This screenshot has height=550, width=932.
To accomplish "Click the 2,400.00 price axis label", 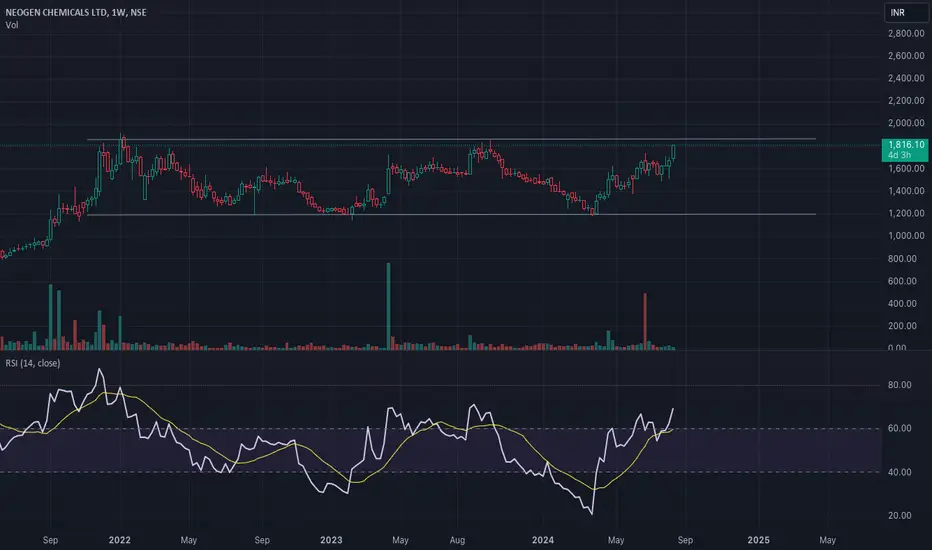I will pos(906,78).
